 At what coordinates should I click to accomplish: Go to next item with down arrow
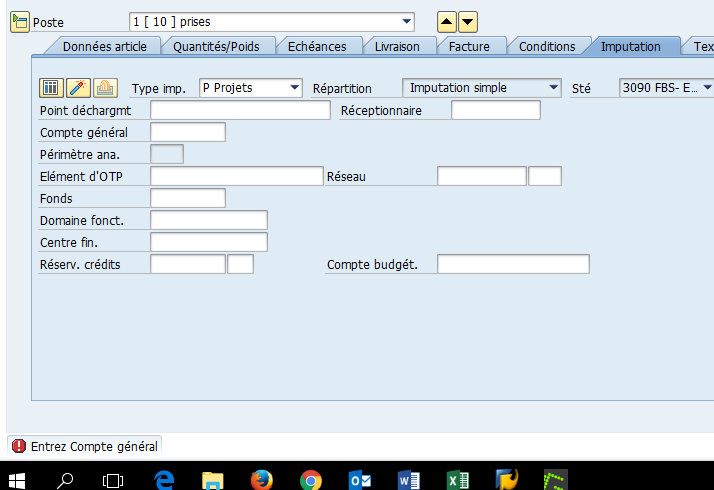coord(468,22)
